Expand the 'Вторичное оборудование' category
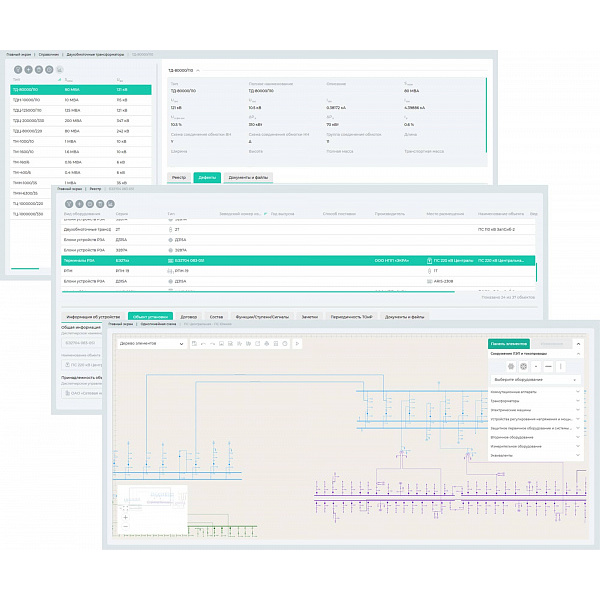 click(535, 437)
